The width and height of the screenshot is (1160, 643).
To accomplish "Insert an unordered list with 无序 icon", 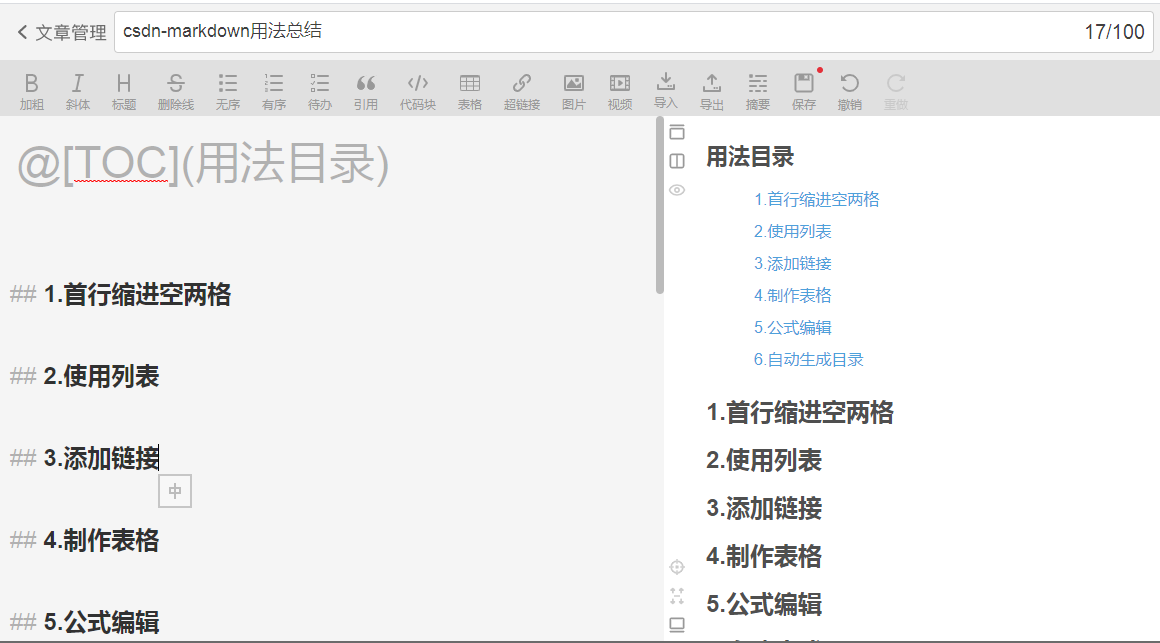I will tap(228, 88).
